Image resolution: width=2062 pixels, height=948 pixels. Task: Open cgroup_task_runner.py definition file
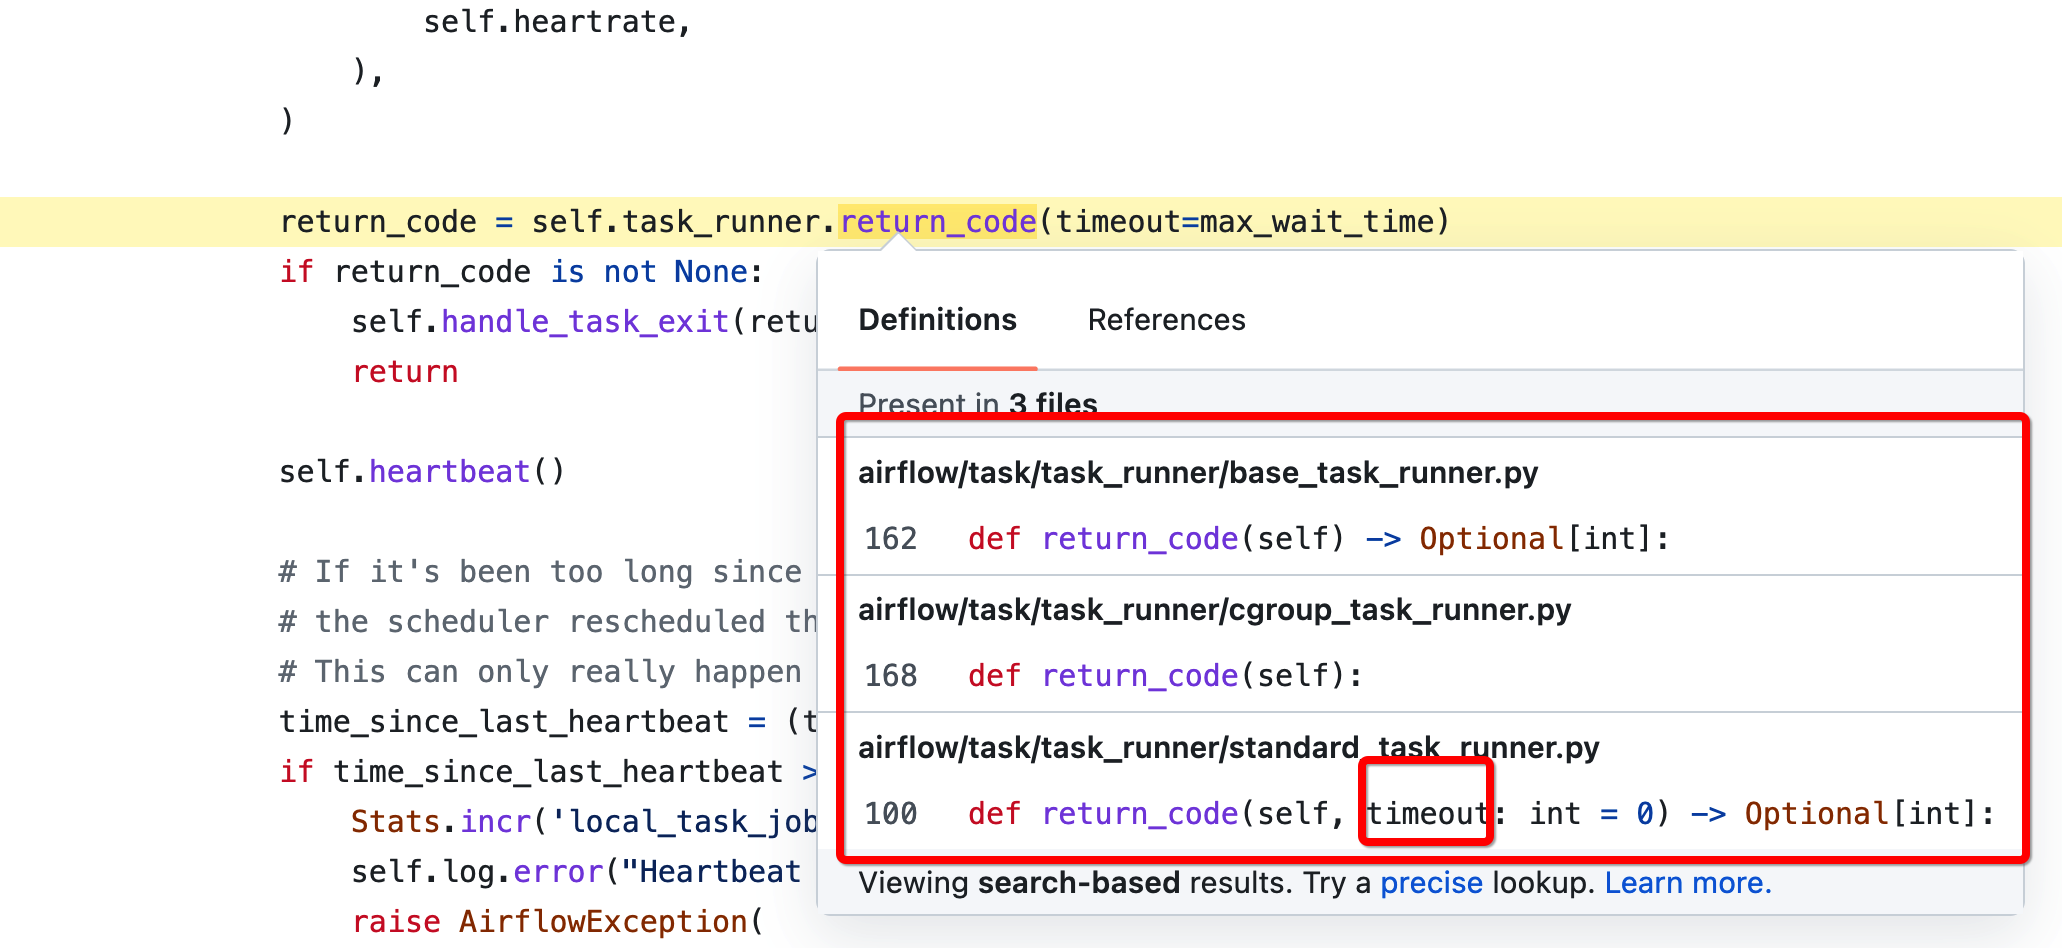(1214, 609)
